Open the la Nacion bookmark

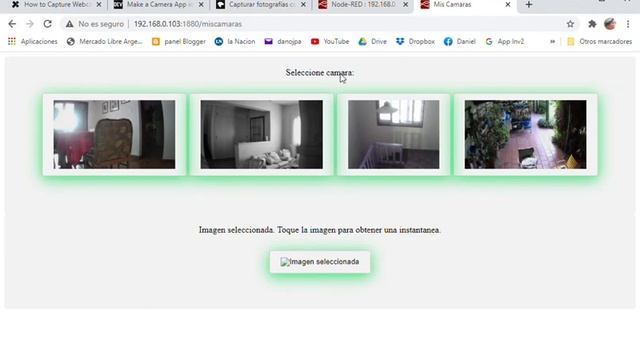235,42
